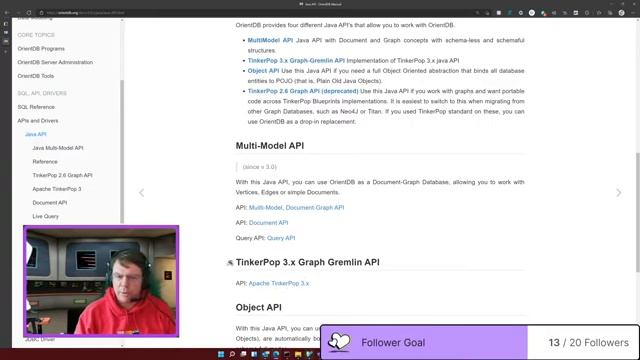640x360 pixels.
Task: Click the profile avatar in browser toolbar
Action: coord(621,13)
